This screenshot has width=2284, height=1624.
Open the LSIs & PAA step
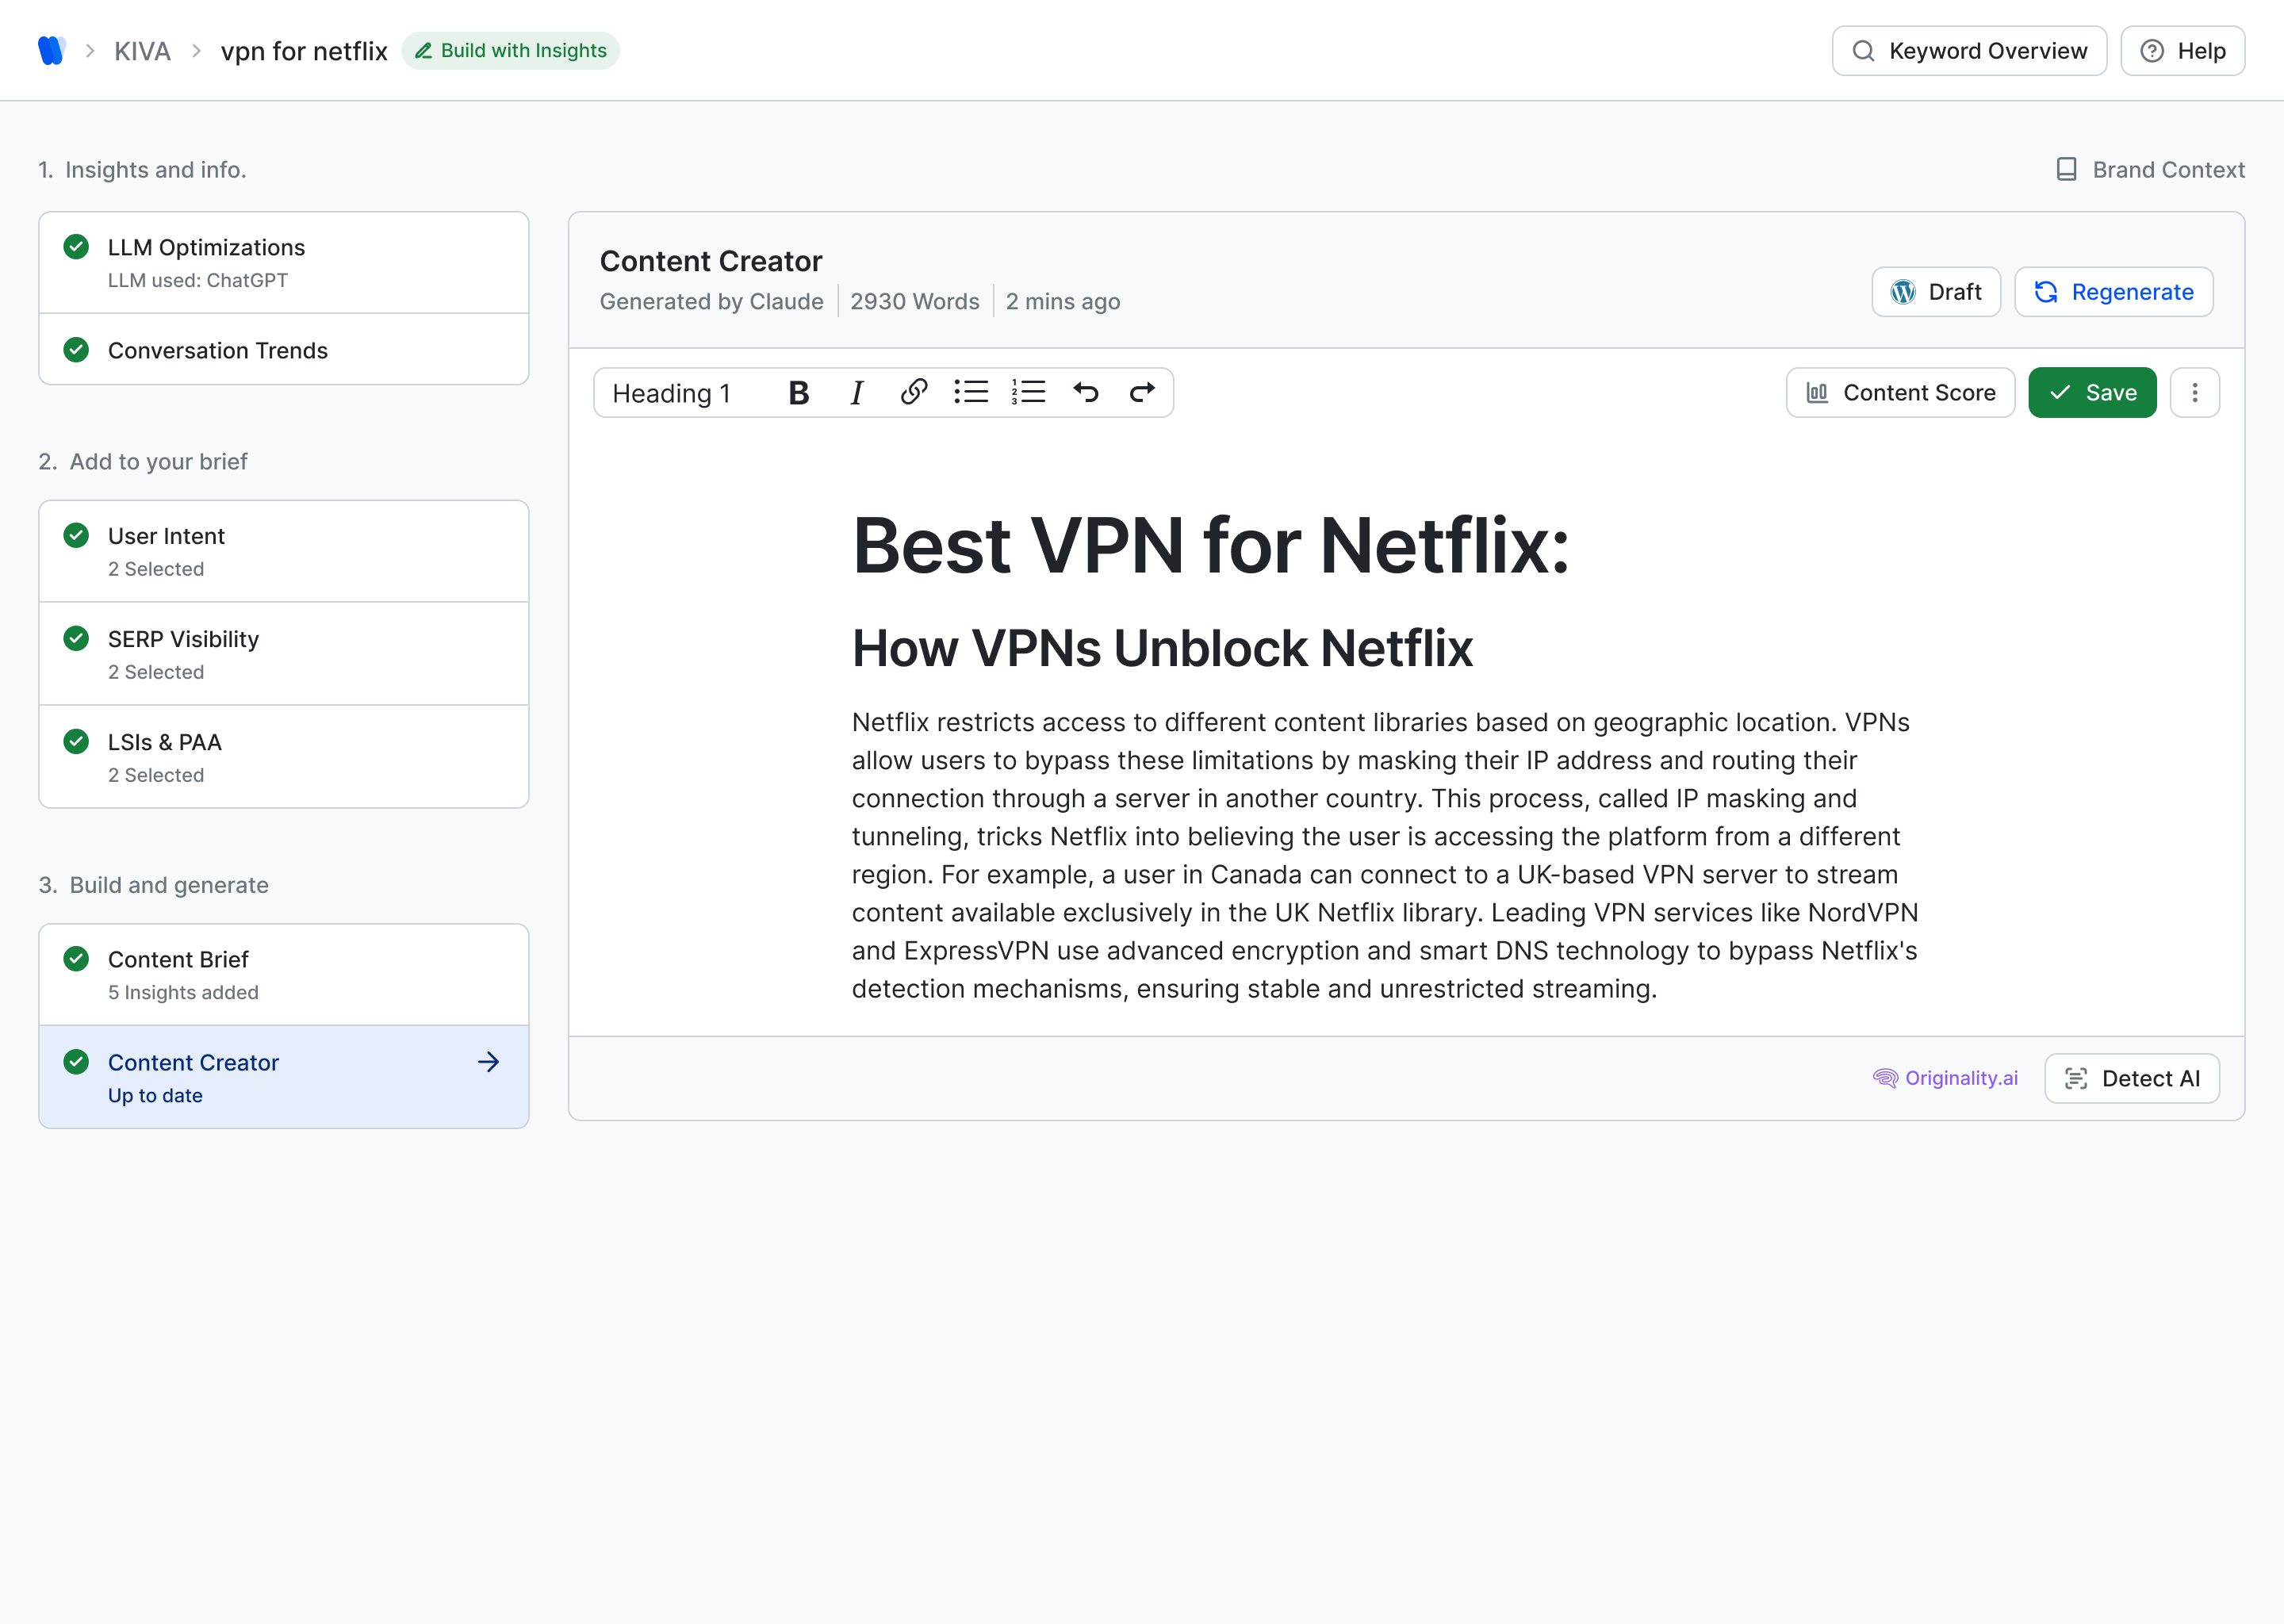284,757
